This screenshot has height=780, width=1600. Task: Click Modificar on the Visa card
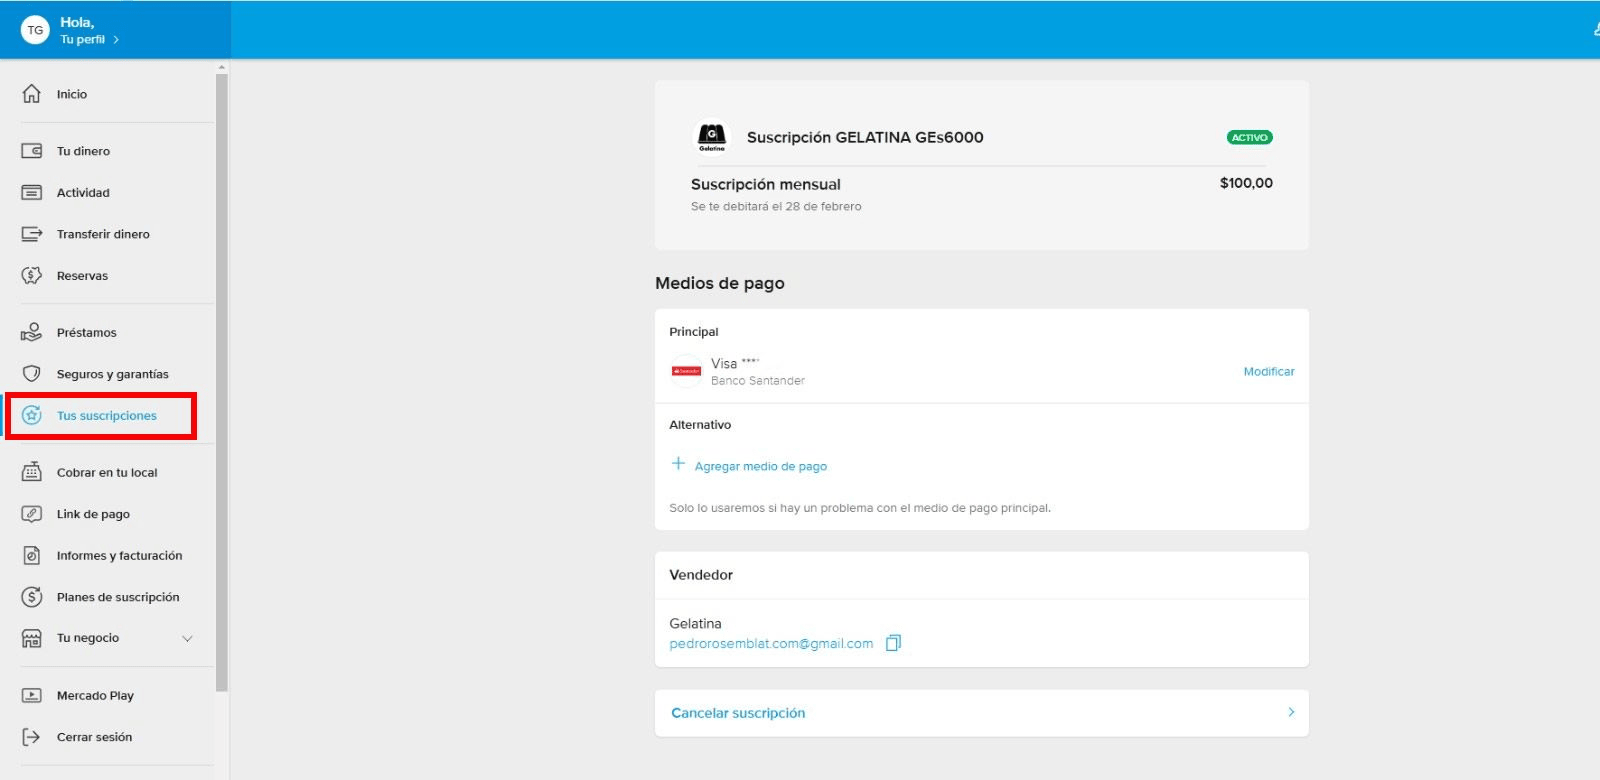click(1269, 371)
